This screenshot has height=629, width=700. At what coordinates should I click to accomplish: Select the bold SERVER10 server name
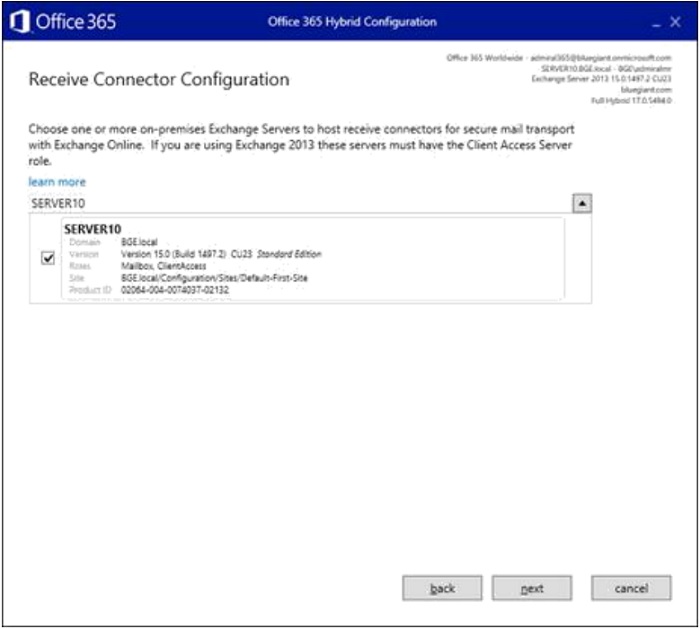point(92,229)
